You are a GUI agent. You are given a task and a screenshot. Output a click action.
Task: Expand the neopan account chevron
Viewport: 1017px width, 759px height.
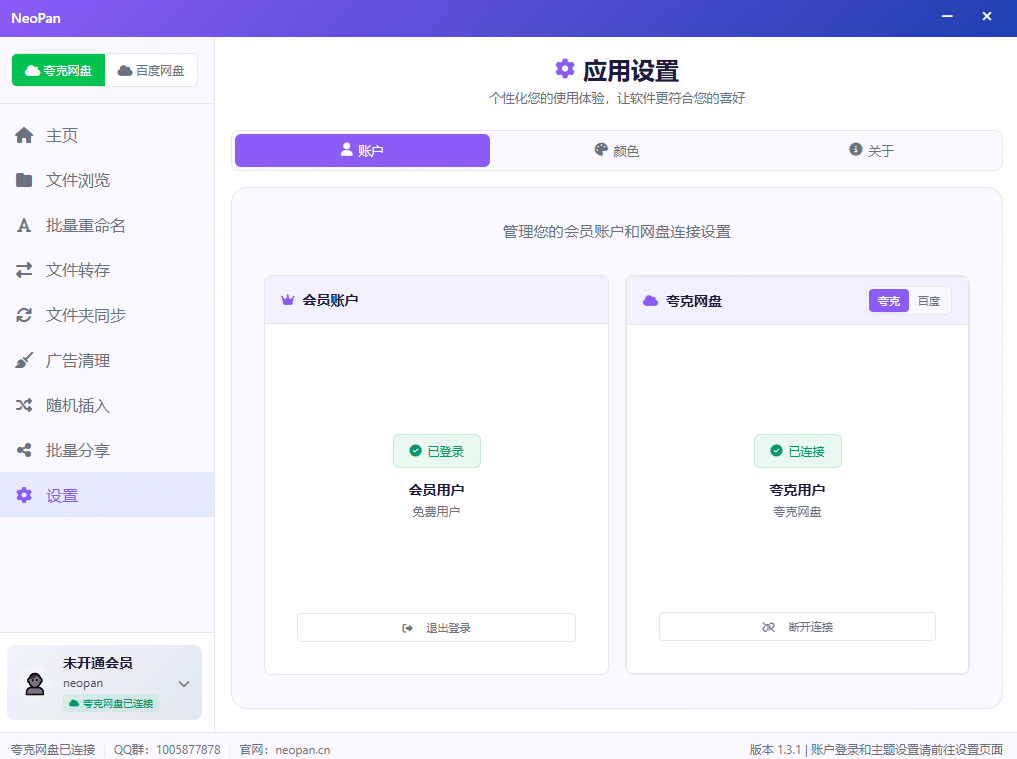tap(184, 684)
